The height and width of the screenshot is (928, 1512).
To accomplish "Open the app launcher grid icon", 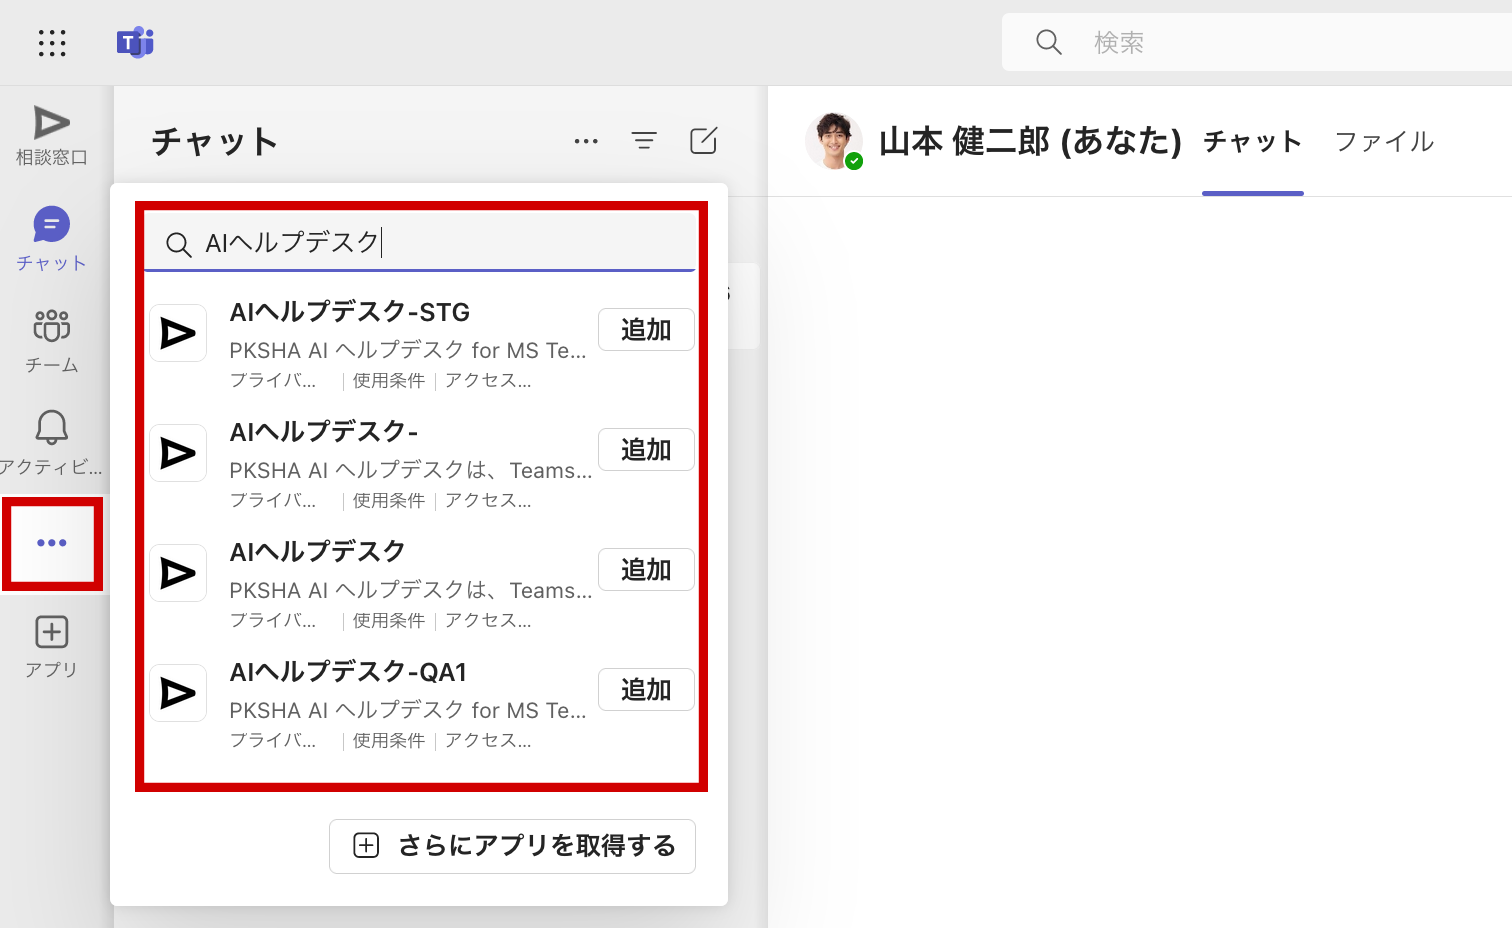I will coord(52,43).
